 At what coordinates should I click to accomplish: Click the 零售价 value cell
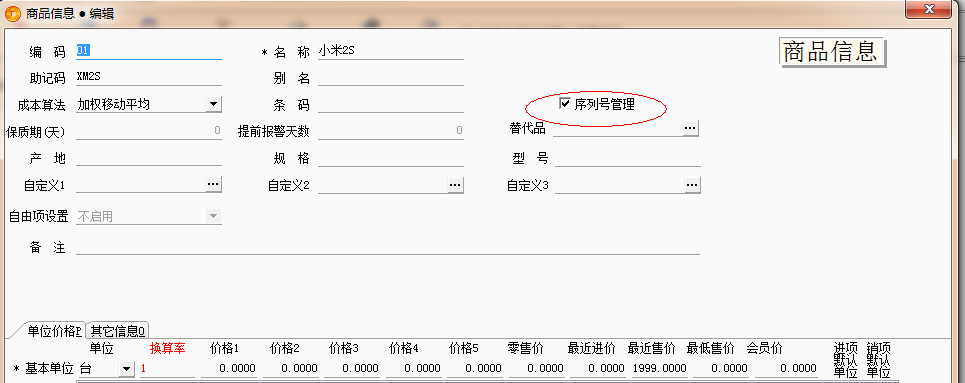click(x=537, y=369)
